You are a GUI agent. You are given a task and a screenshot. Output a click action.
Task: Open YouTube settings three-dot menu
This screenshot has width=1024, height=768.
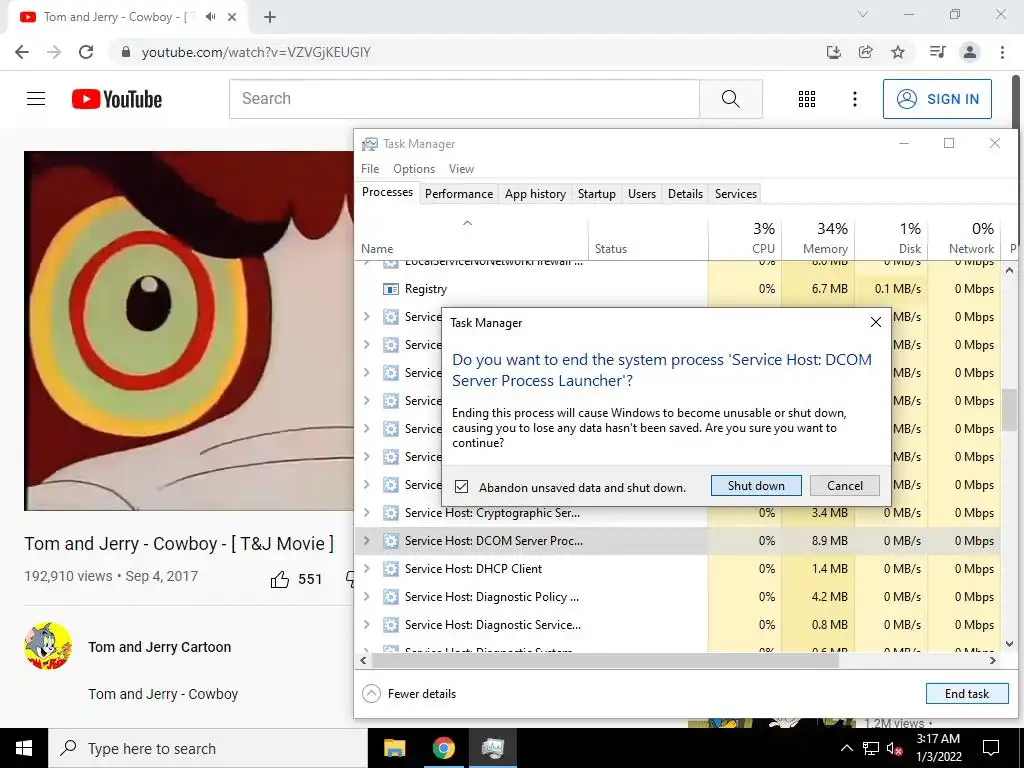854,99
